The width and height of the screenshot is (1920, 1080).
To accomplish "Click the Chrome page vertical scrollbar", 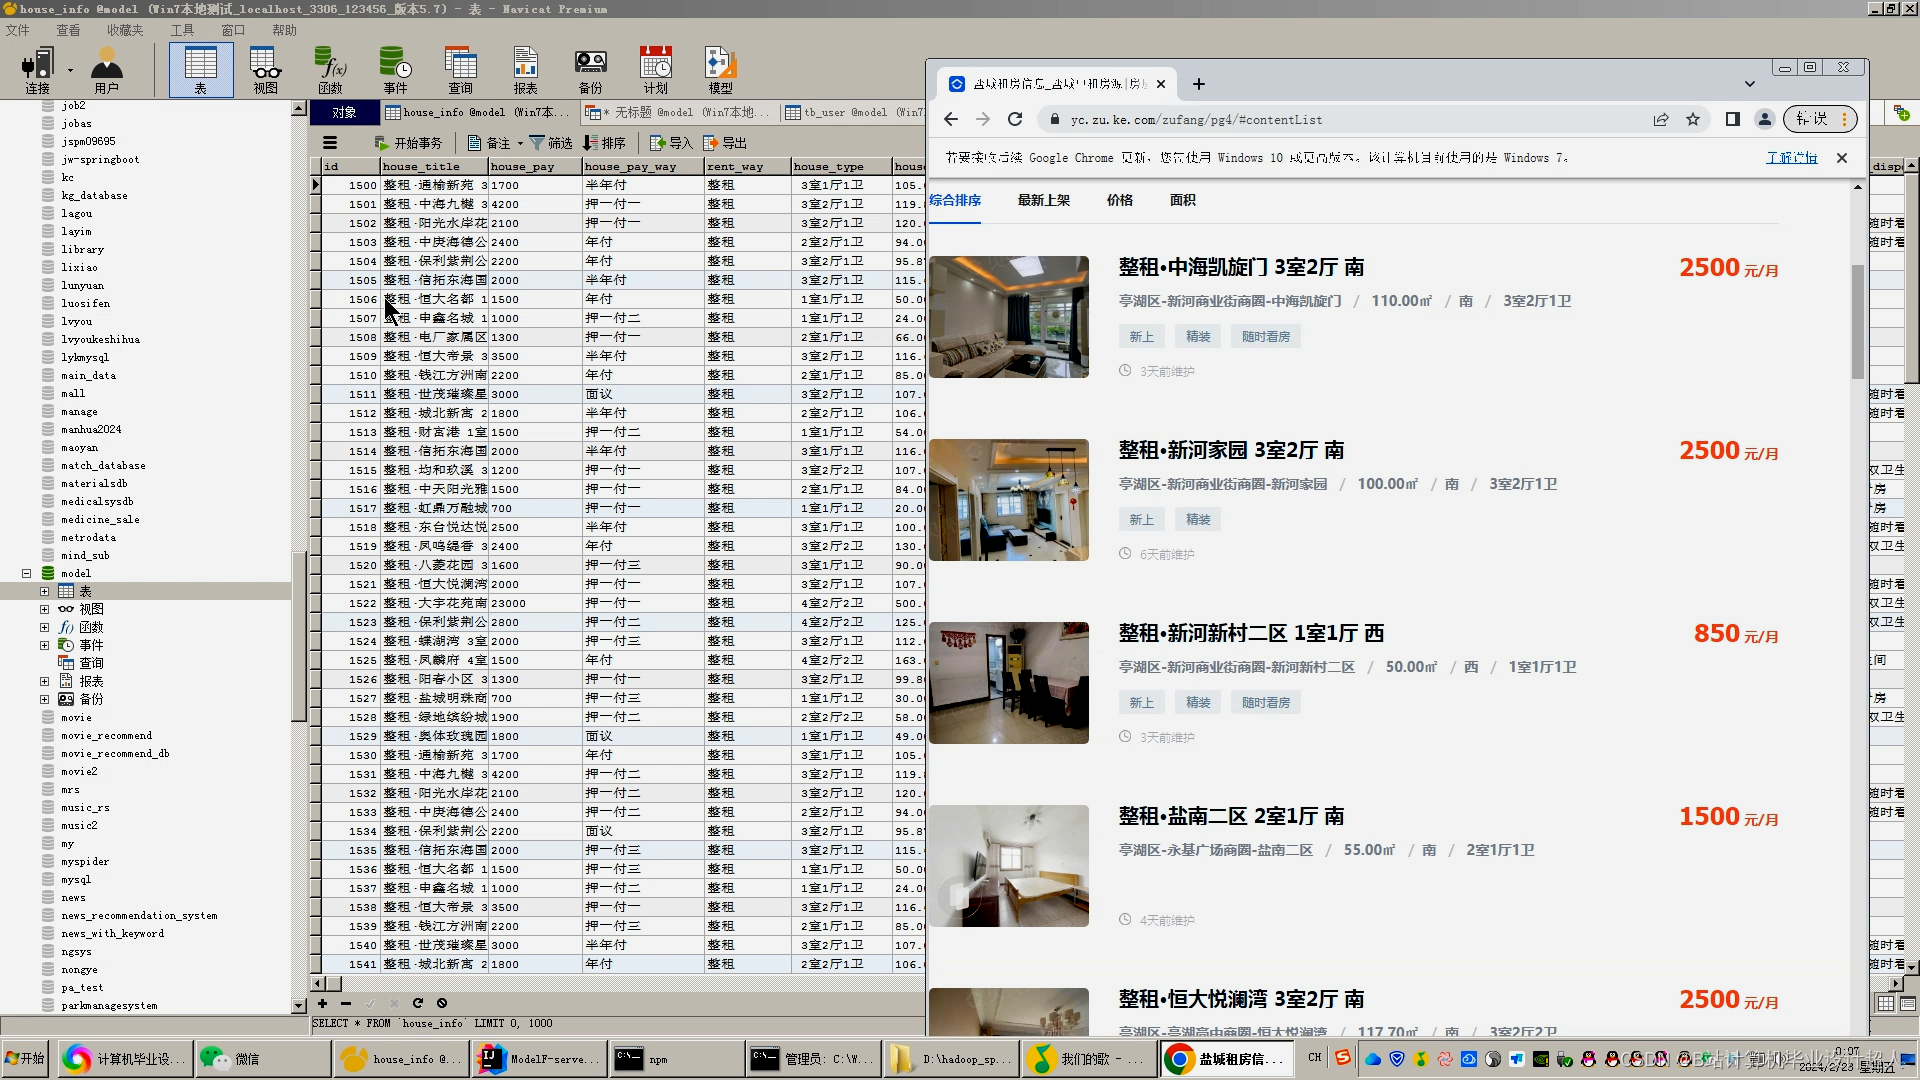I will [1858, 320].
